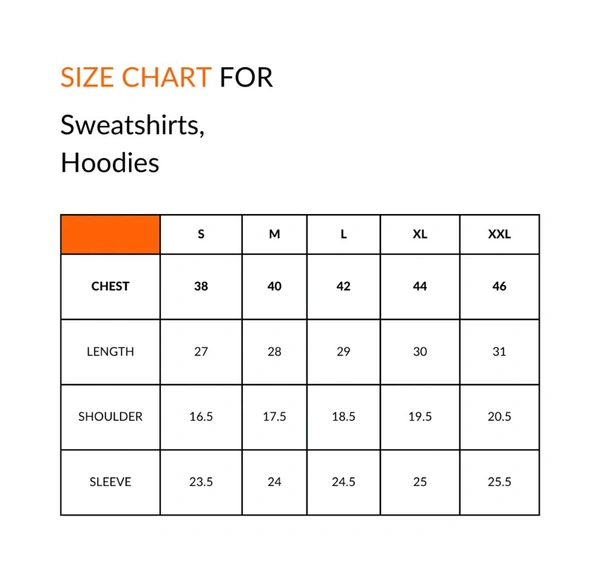Click the orange header cell in the table

(x=110, y=234)
